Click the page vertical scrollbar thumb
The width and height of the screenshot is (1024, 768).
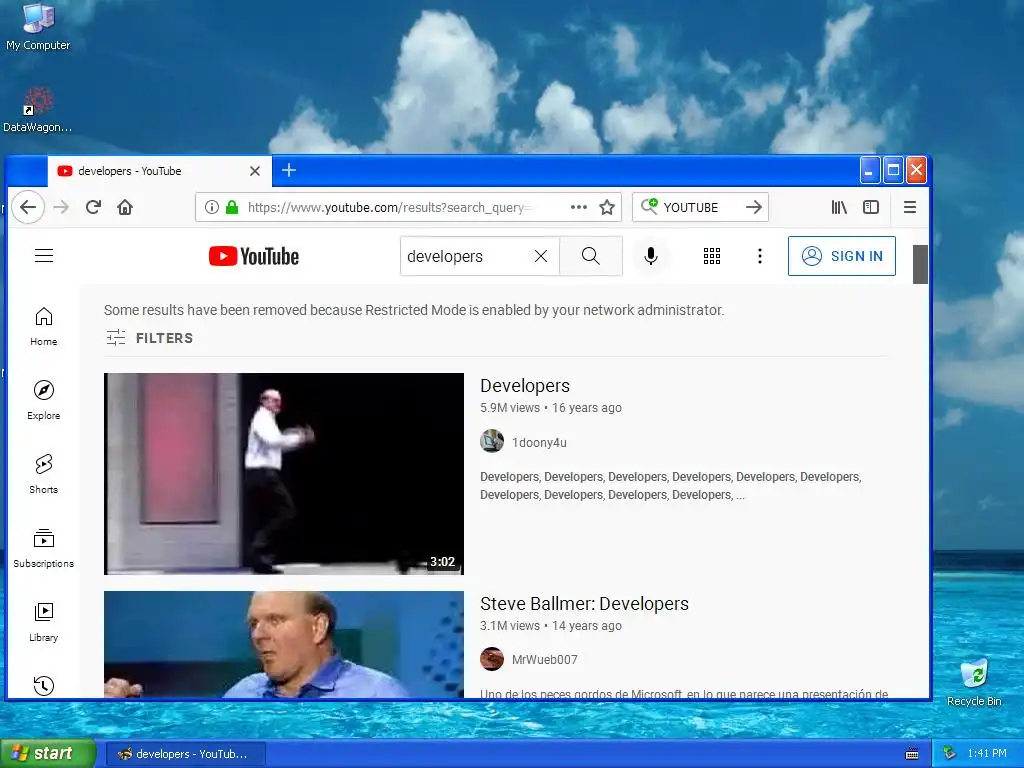tap(920, 264)
